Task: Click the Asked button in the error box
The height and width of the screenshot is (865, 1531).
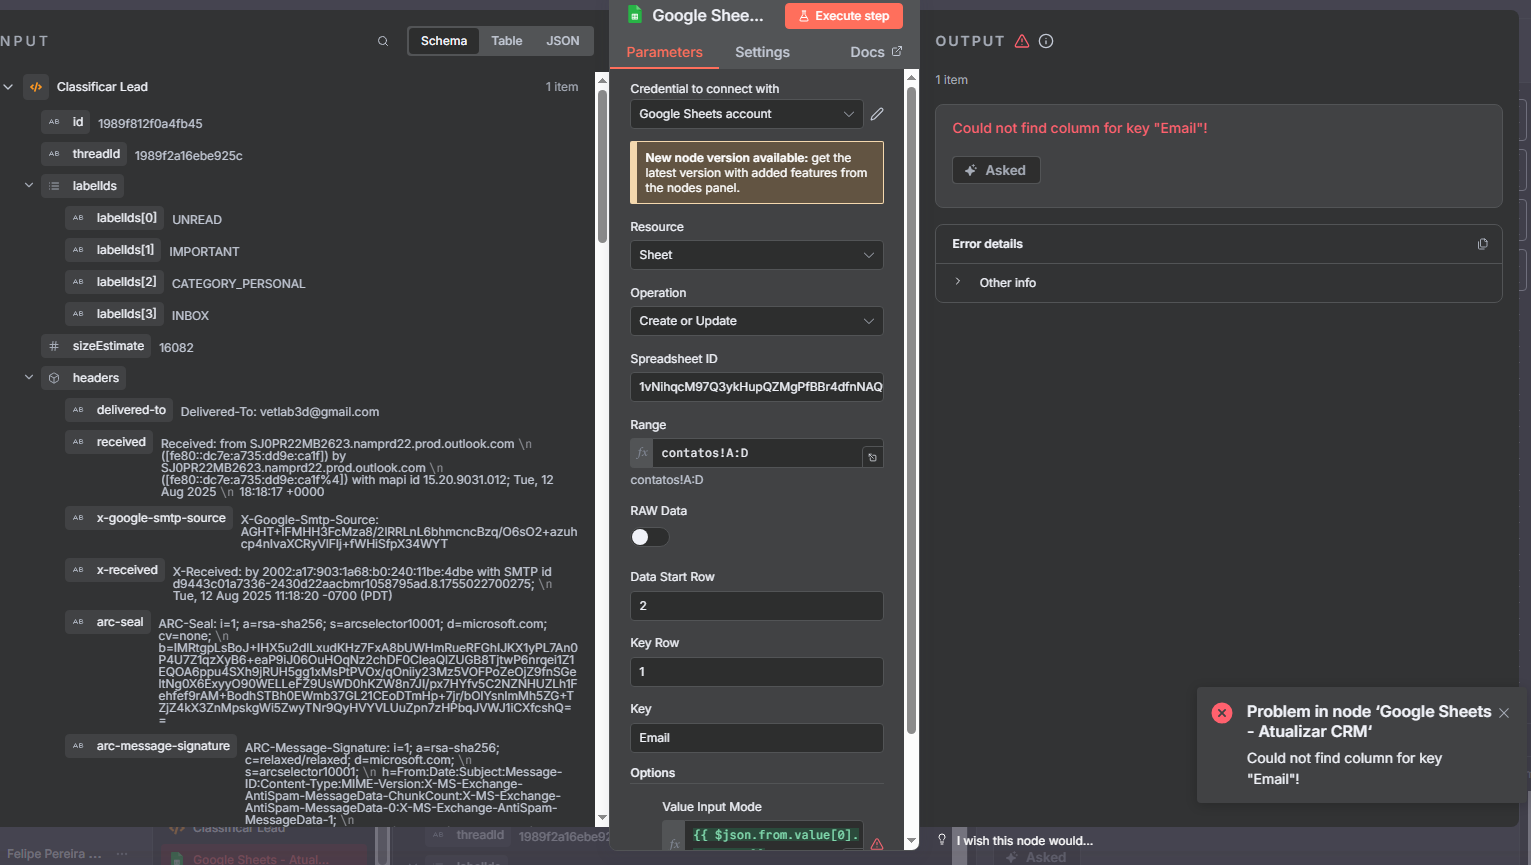Action: (x=996, y=170)
